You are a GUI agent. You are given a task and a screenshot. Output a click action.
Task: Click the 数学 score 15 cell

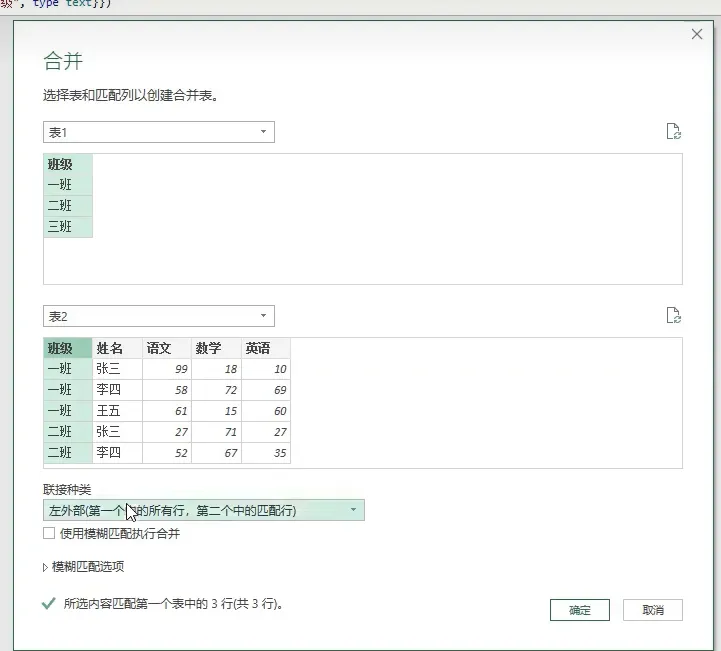216,411
